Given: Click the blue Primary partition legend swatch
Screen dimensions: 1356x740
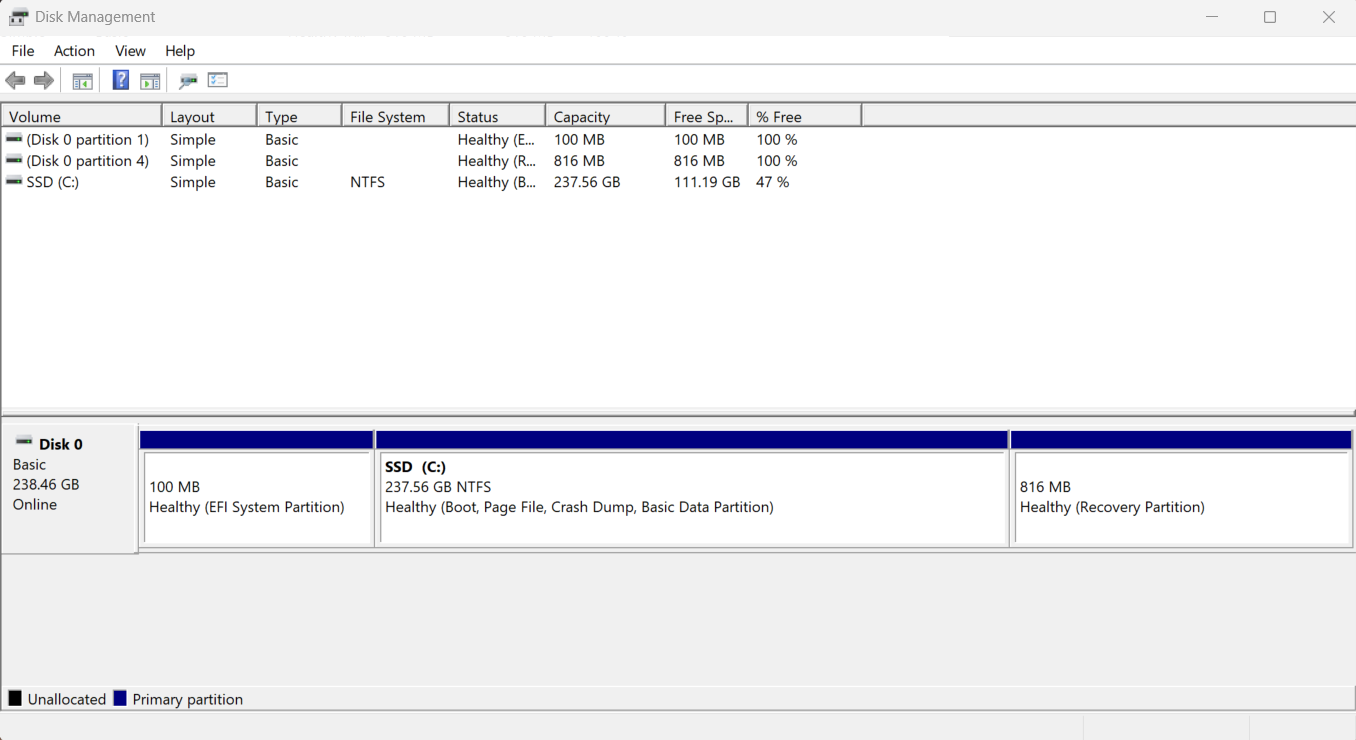Looking at the screenshot, I should 120,698.
